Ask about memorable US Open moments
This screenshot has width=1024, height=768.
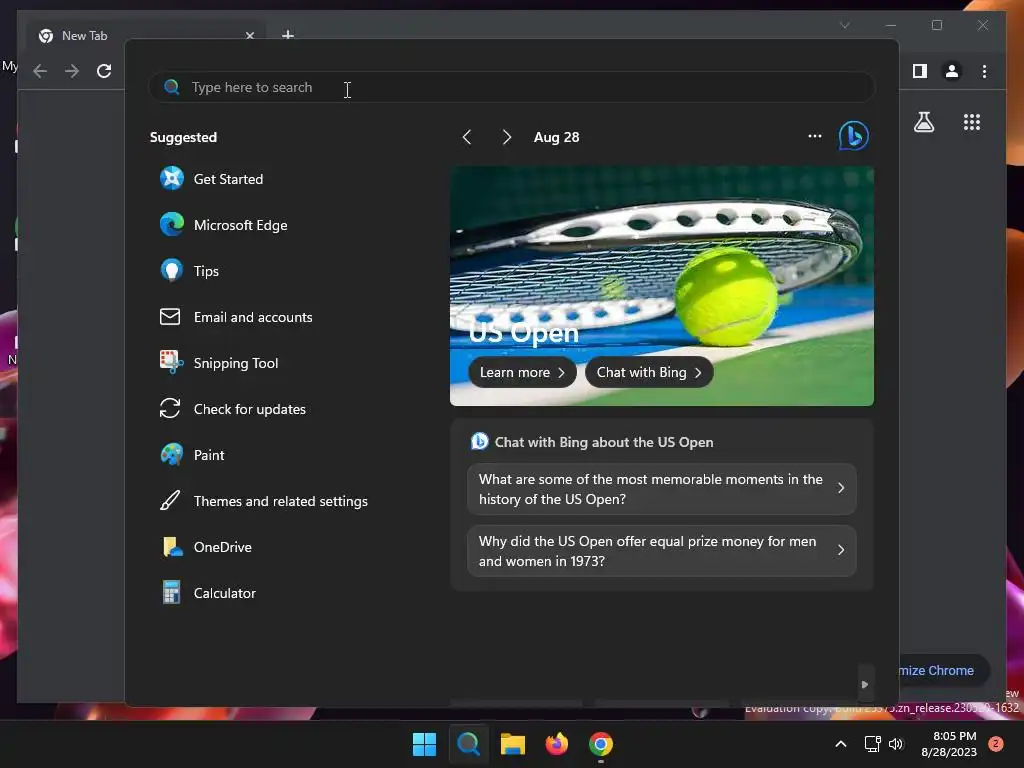(662, 489)
